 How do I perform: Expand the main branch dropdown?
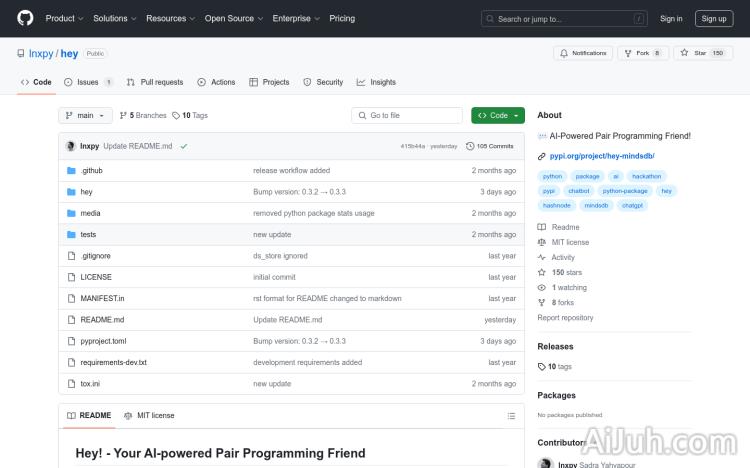click(x=85, y=115)
